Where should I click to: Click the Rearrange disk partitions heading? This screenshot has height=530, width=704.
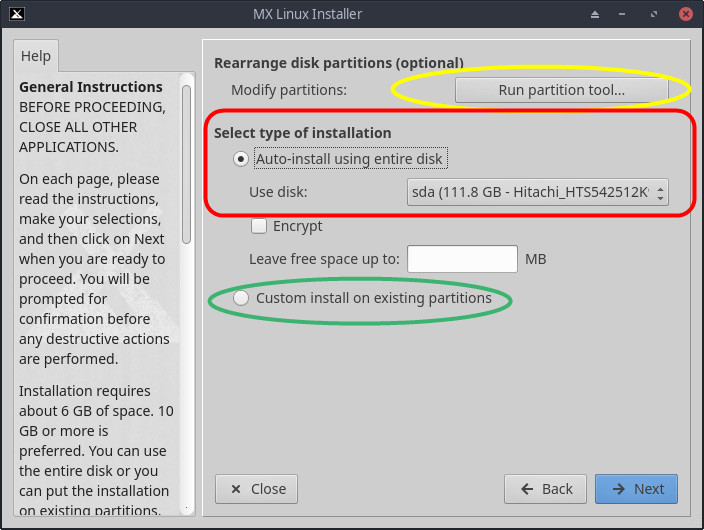coord(339,63)
